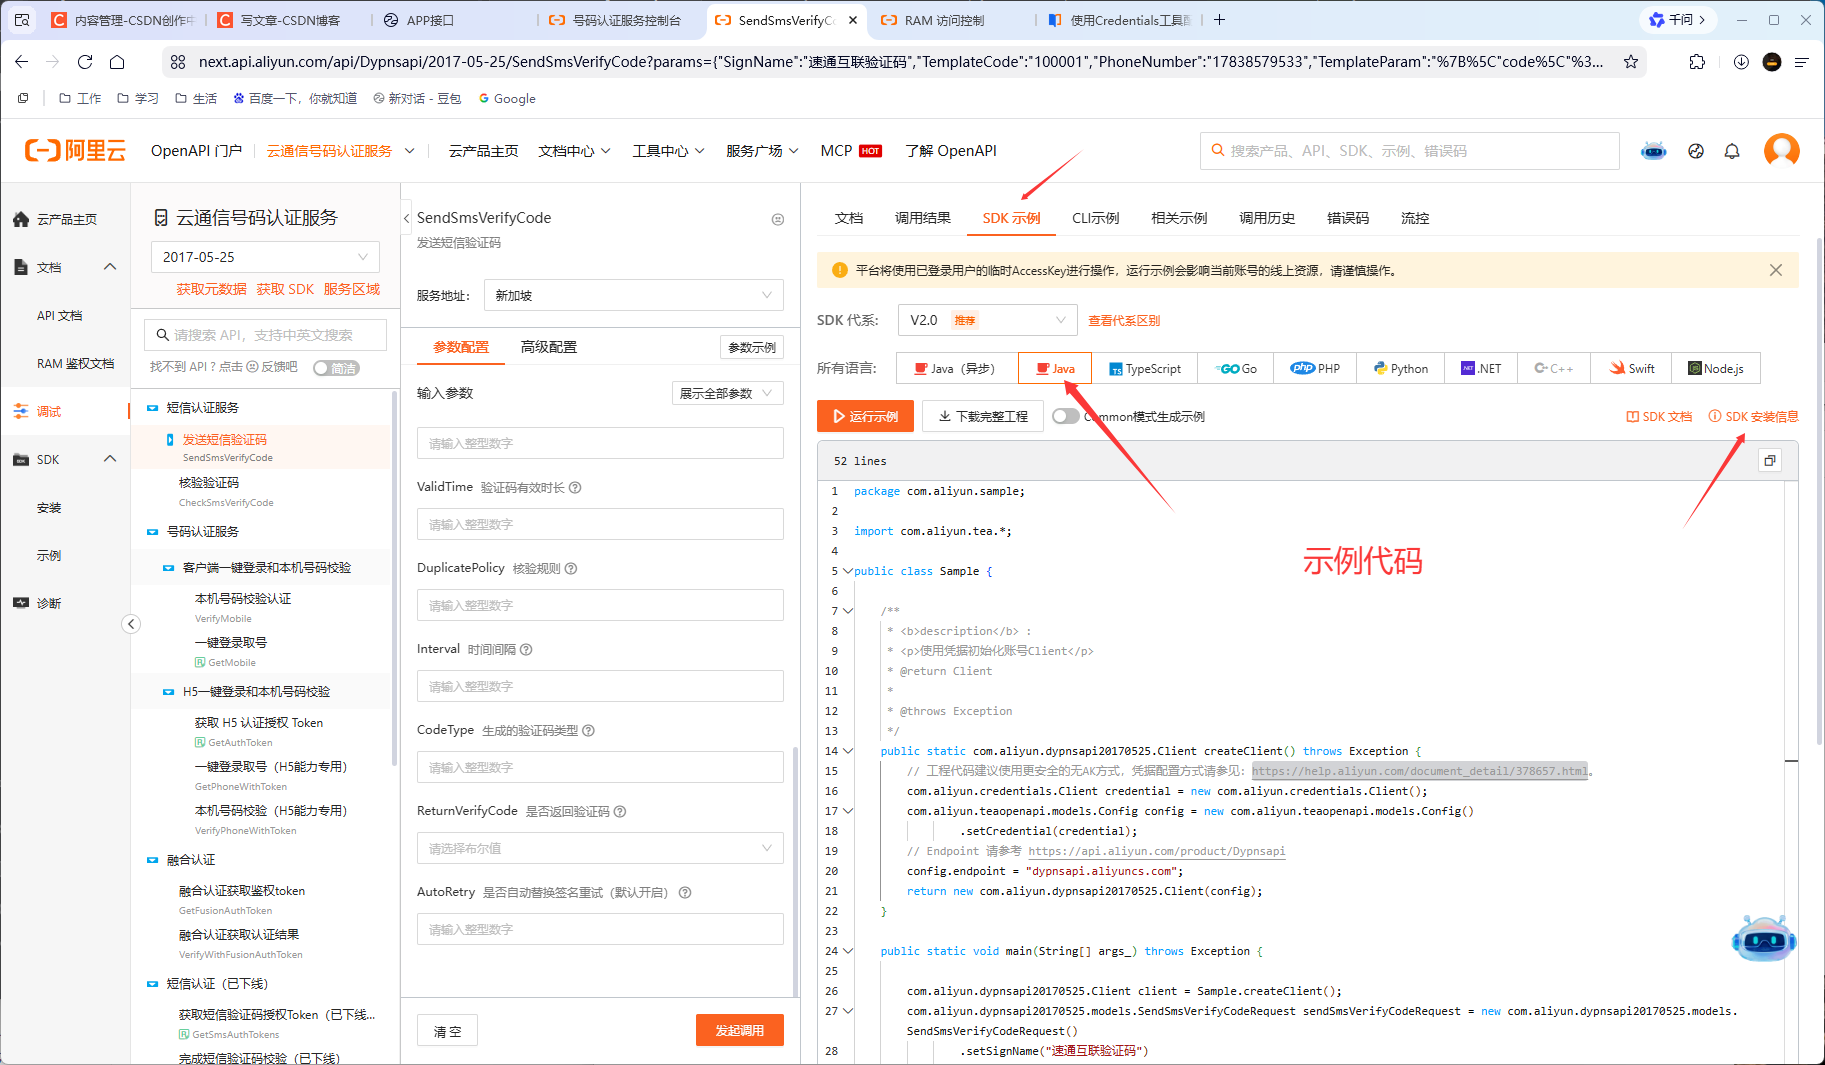1825x1065 pixels.
Task: Switch to 调用结果 tab
Action: tap(922, 218)
